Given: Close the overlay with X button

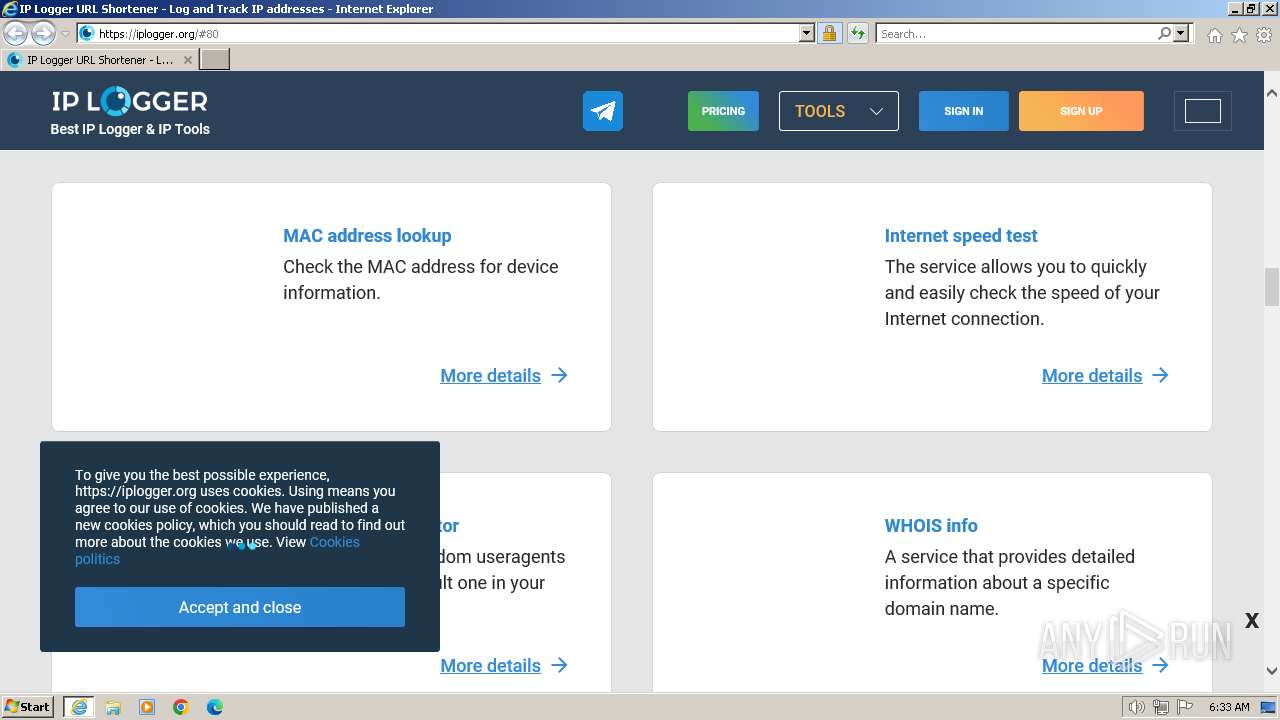Looking at the screenshot, I should click(x=1251, y=621).
